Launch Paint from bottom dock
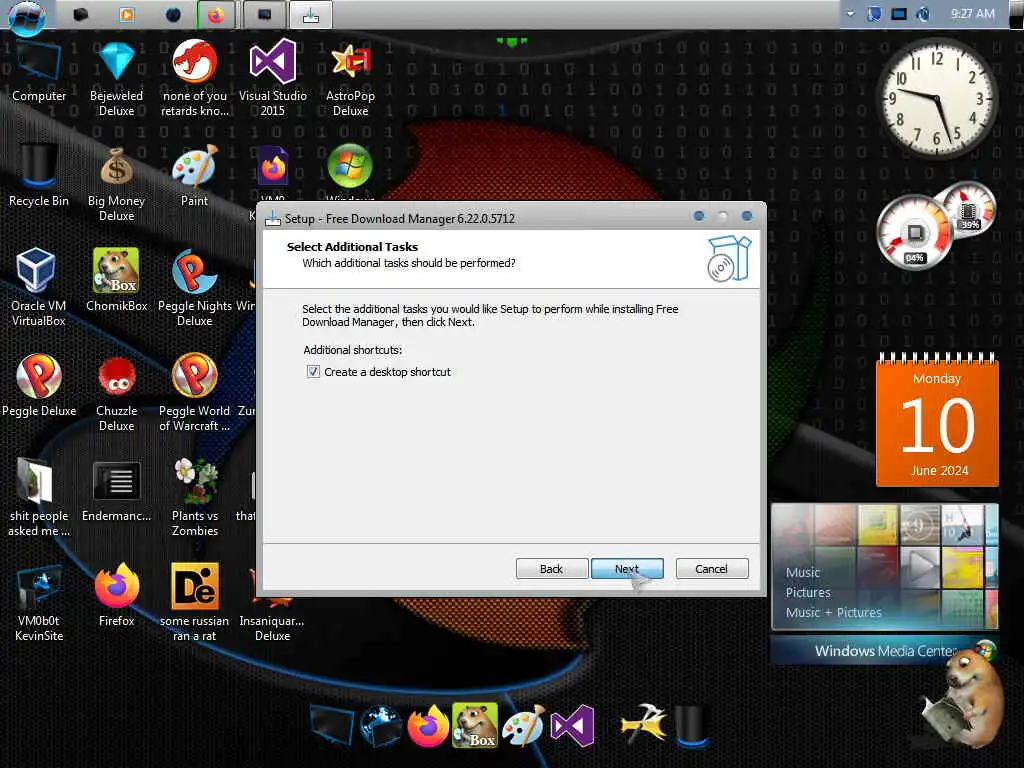This screenshot has height=768, width=1024. point(523,725)
